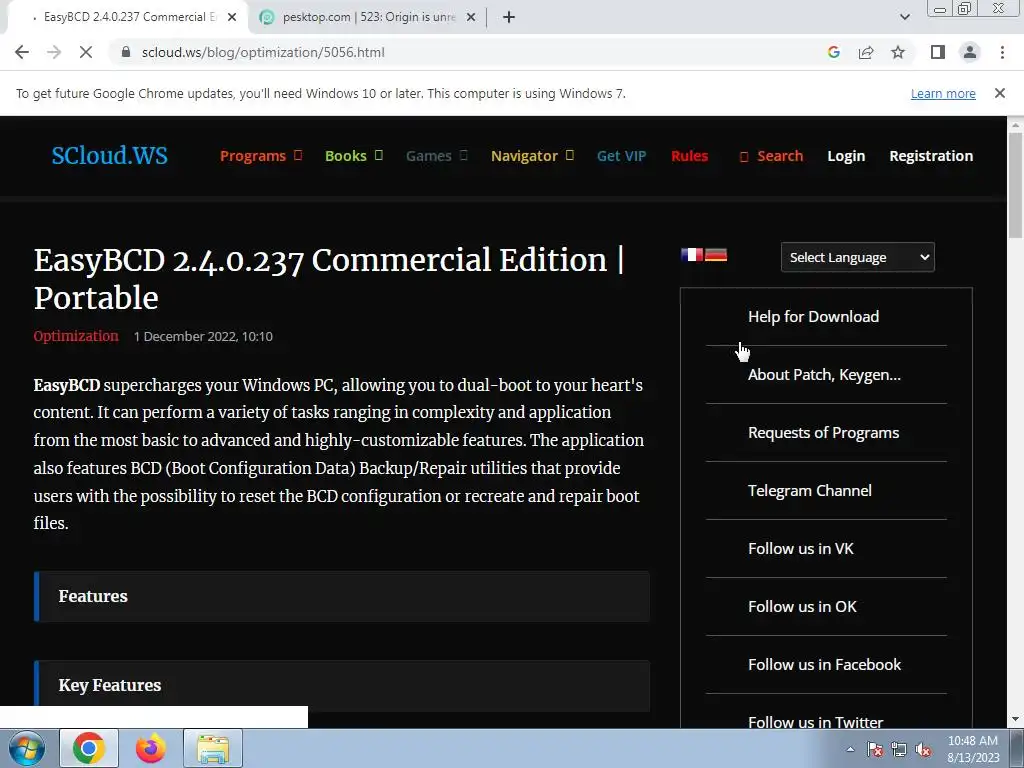
Task: Open the Optimization category link
Action: click(76, 336)
